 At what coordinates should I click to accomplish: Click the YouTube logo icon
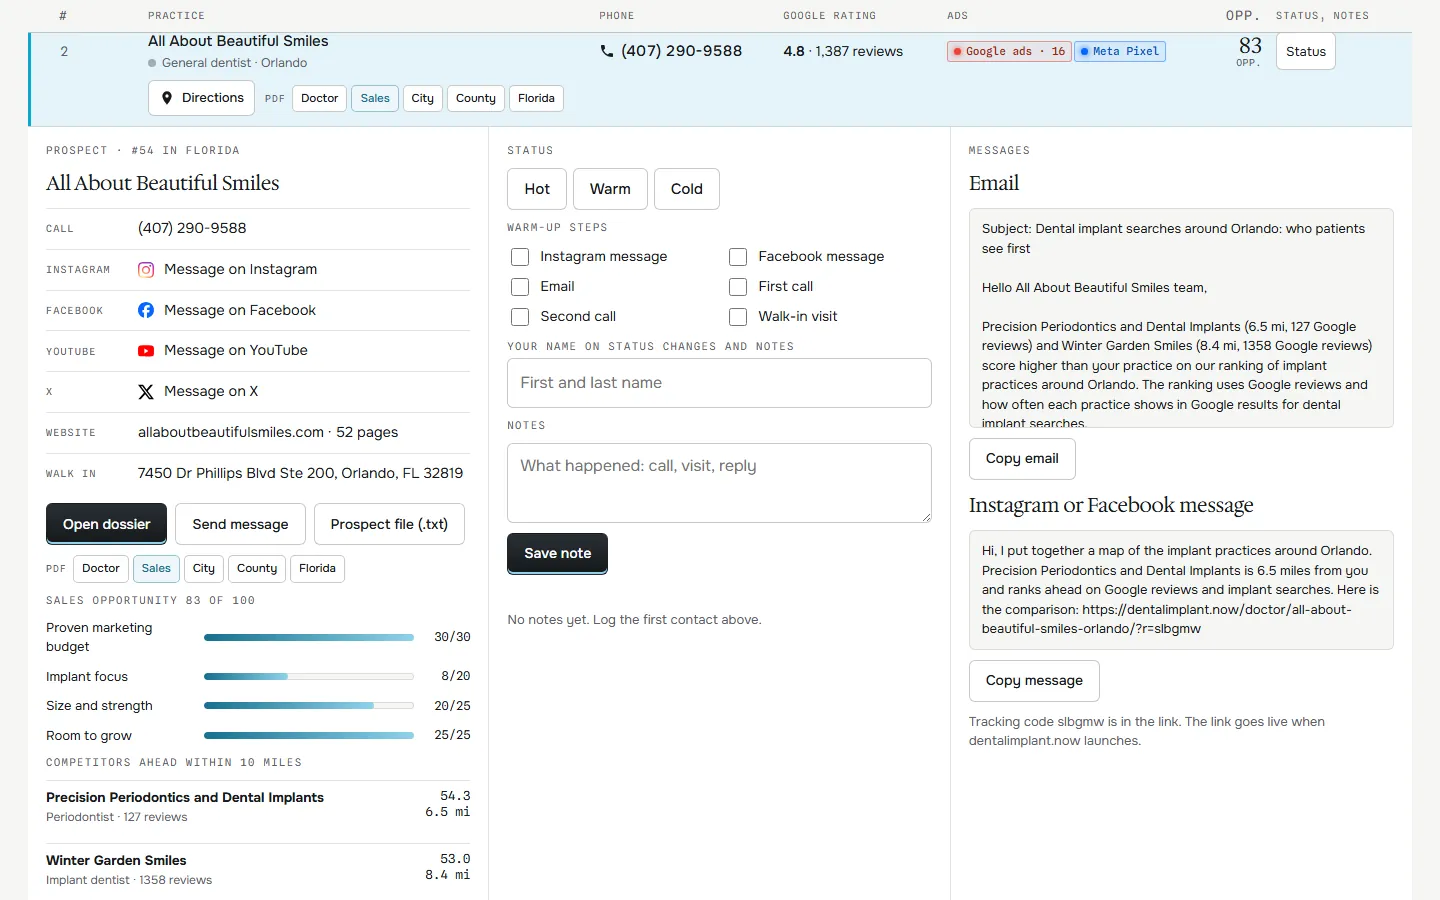[x=146, y=351]
